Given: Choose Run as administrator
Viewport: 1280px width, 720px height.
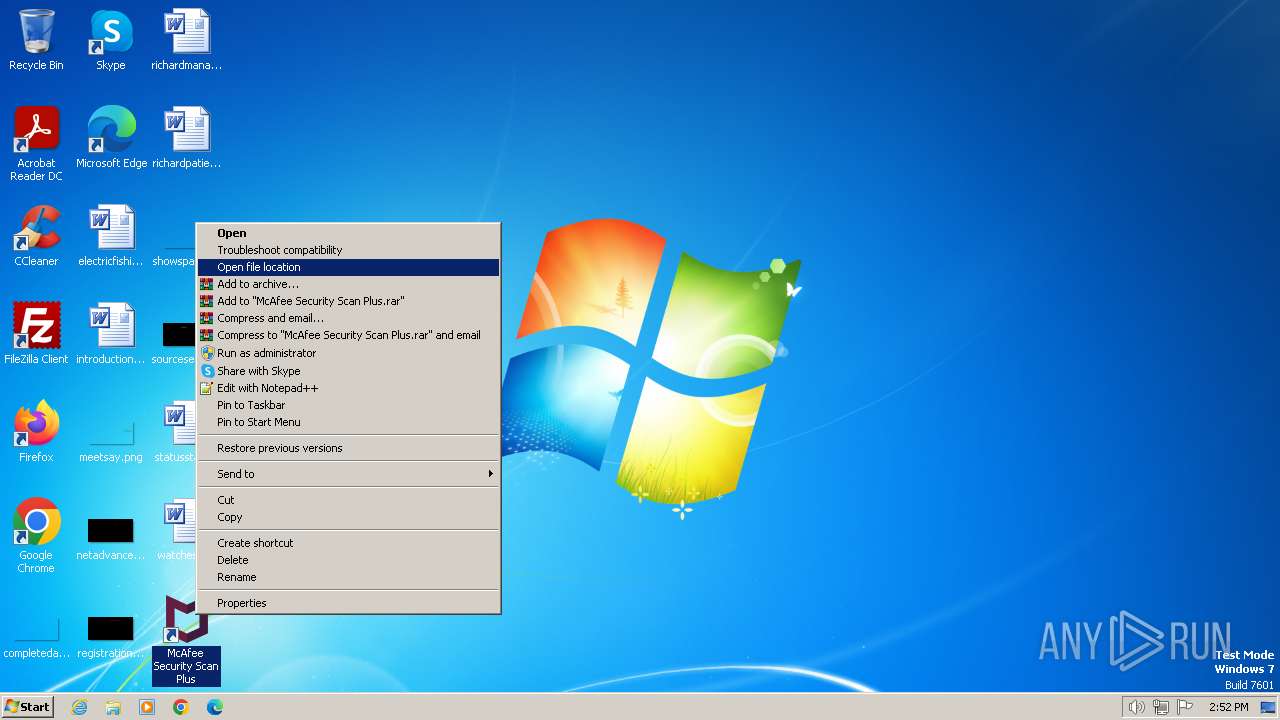Looking at the screenshot, I should 348,353.
